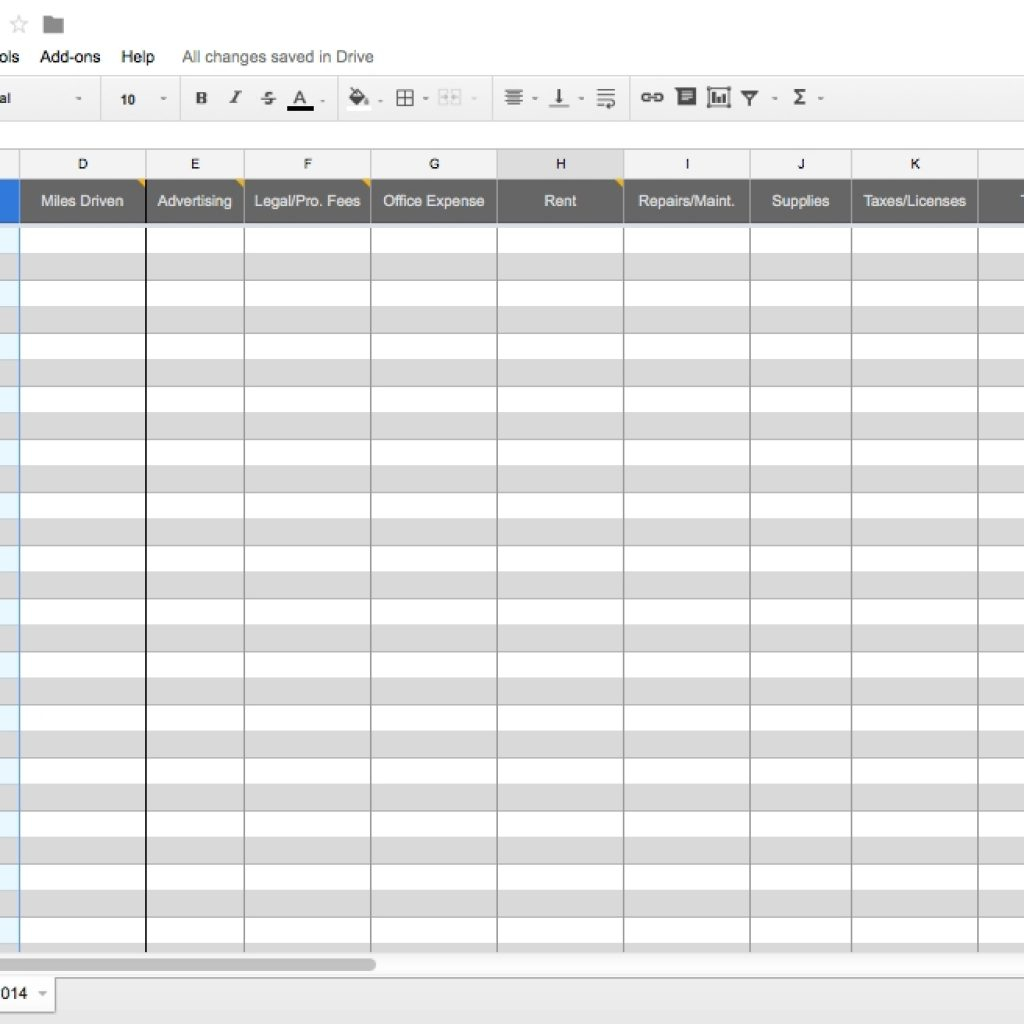Select first empty cell under Supplies
The height and width of the screenshot is (1024, 1024).
[x=801, y=240]
